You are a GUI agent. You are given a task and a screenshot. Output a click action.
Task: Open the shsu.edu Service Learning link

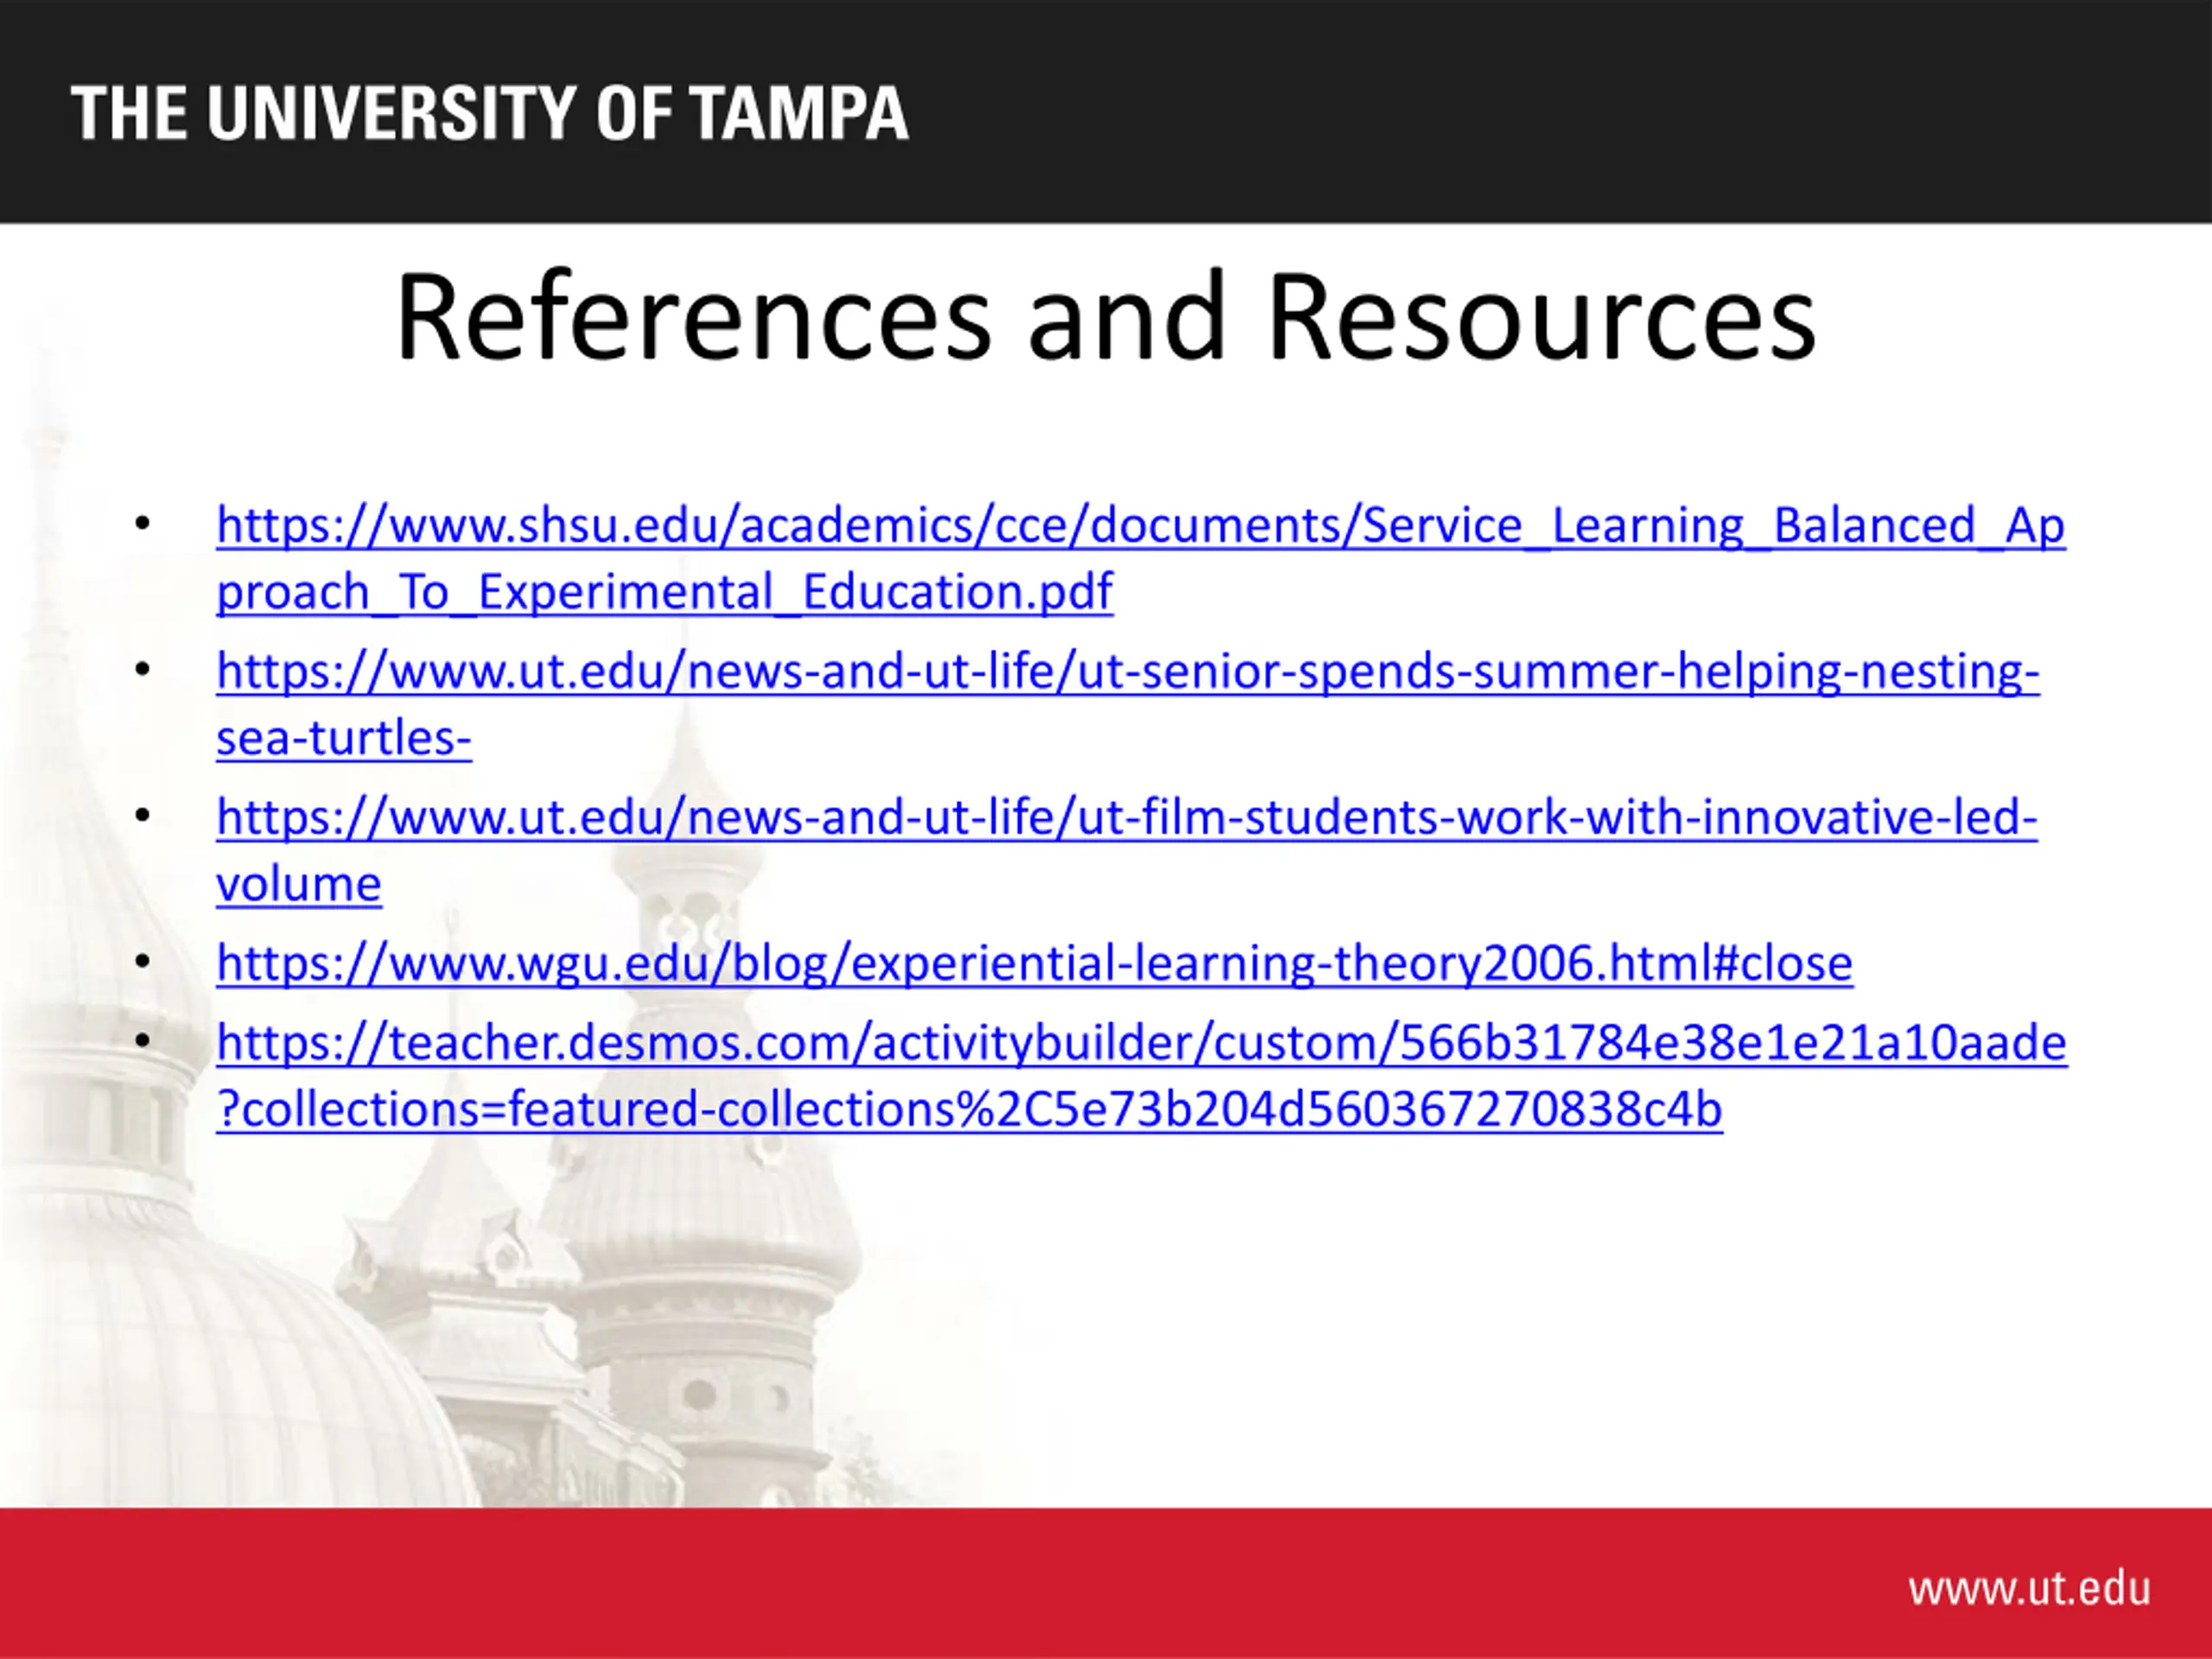point(1140,526)
